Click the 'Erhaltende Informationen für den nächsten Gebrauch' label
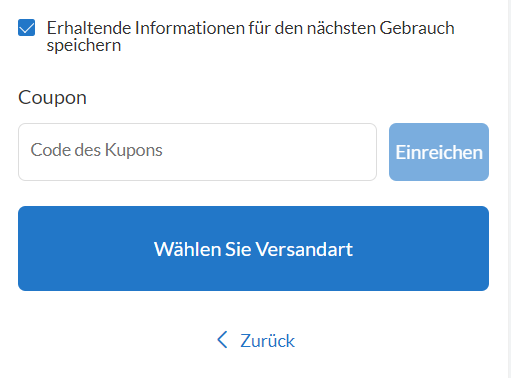This screenshot has width=511, height=378. (x=250, y=28)
